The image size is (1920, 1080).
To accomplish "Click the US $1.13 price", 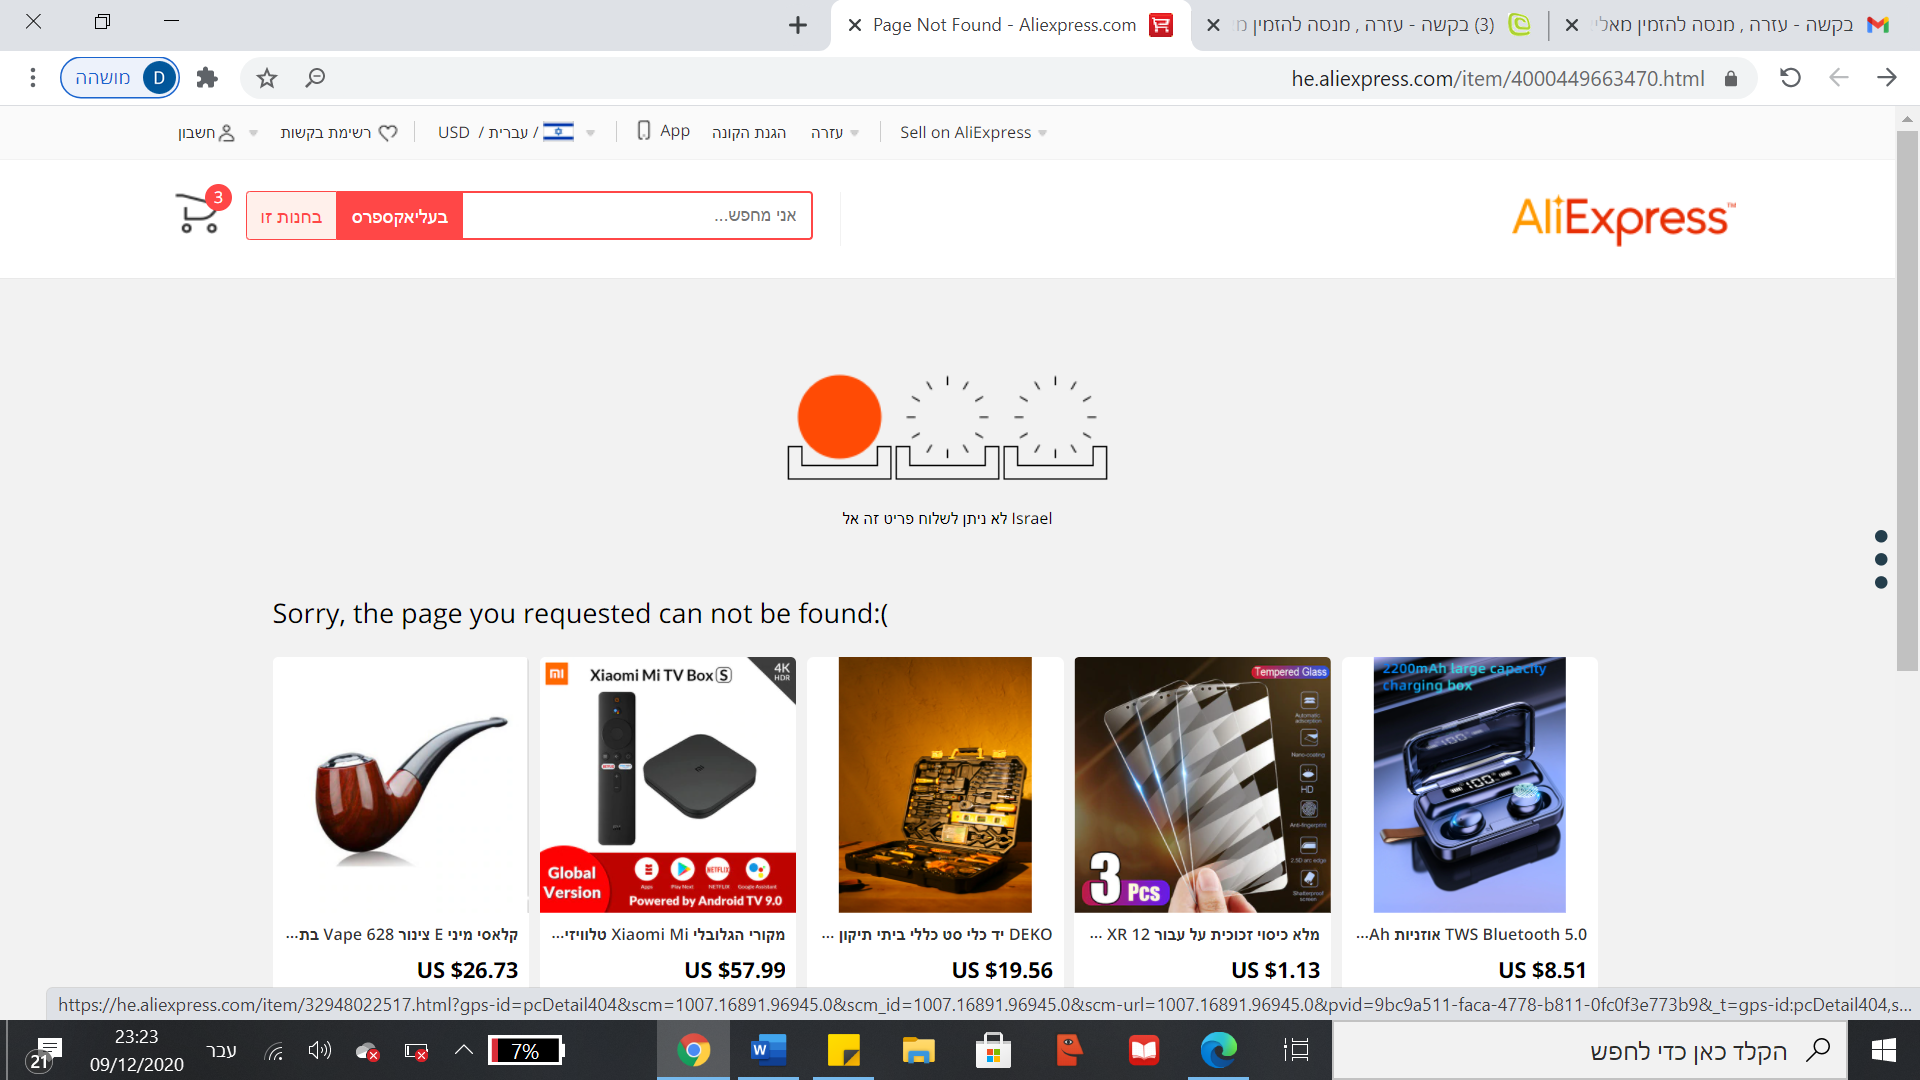I will coord(1275,970).
